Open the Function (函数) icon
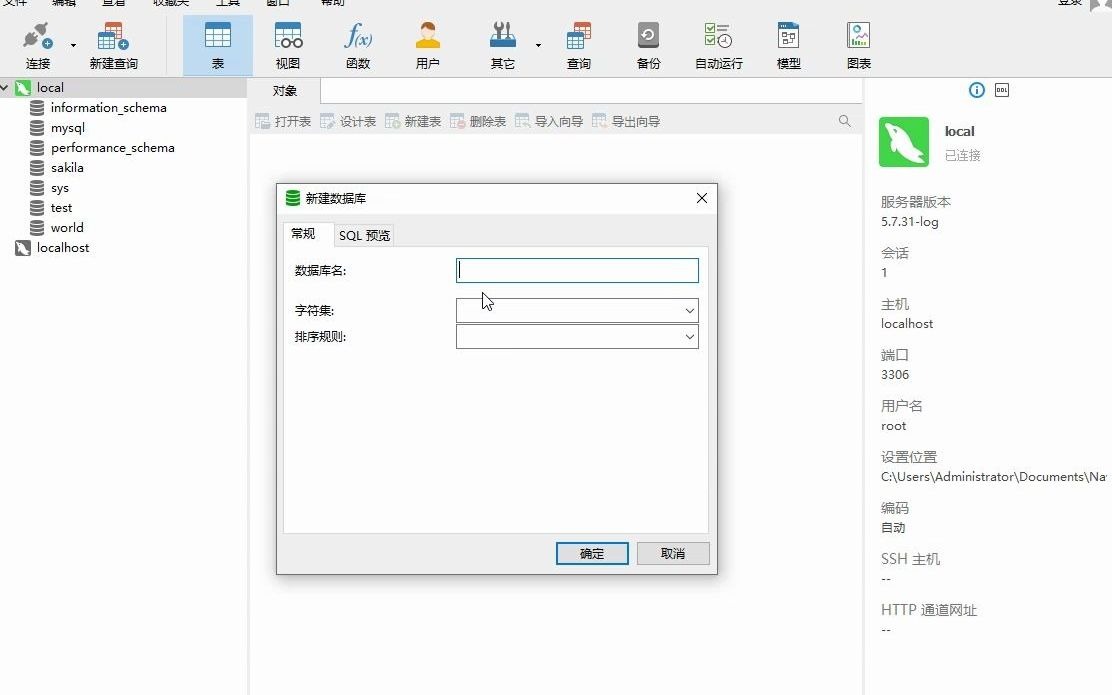 click(358, 45)
